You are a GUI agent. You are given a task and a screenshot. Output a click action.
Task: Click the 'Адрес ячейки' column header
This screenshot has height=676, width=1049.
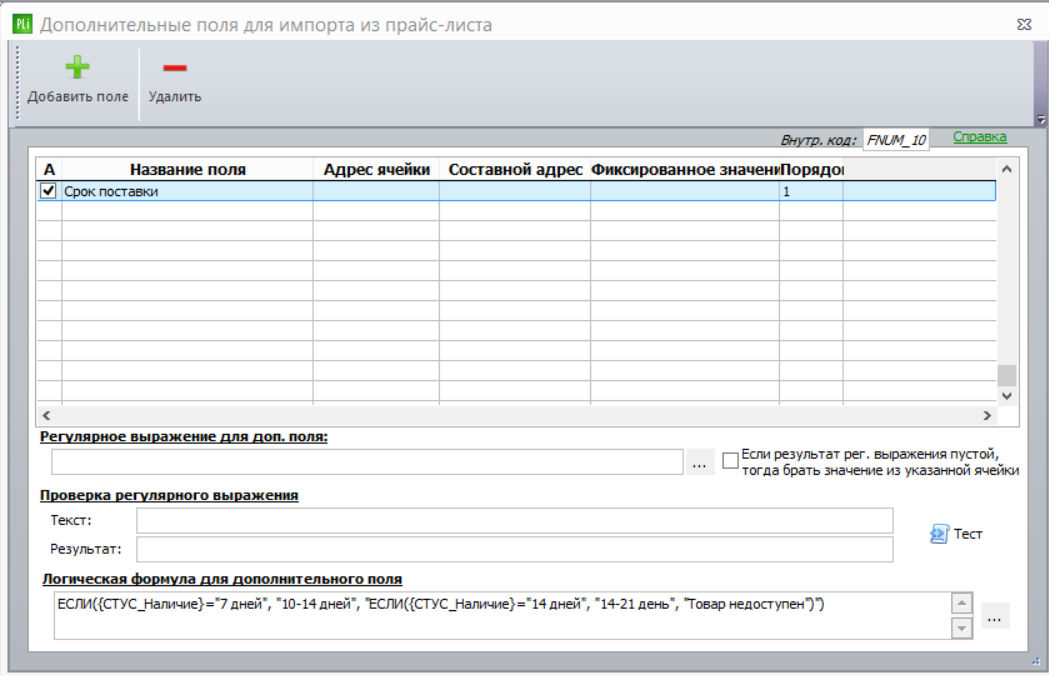pyautogui.click(x=376, y=169)
